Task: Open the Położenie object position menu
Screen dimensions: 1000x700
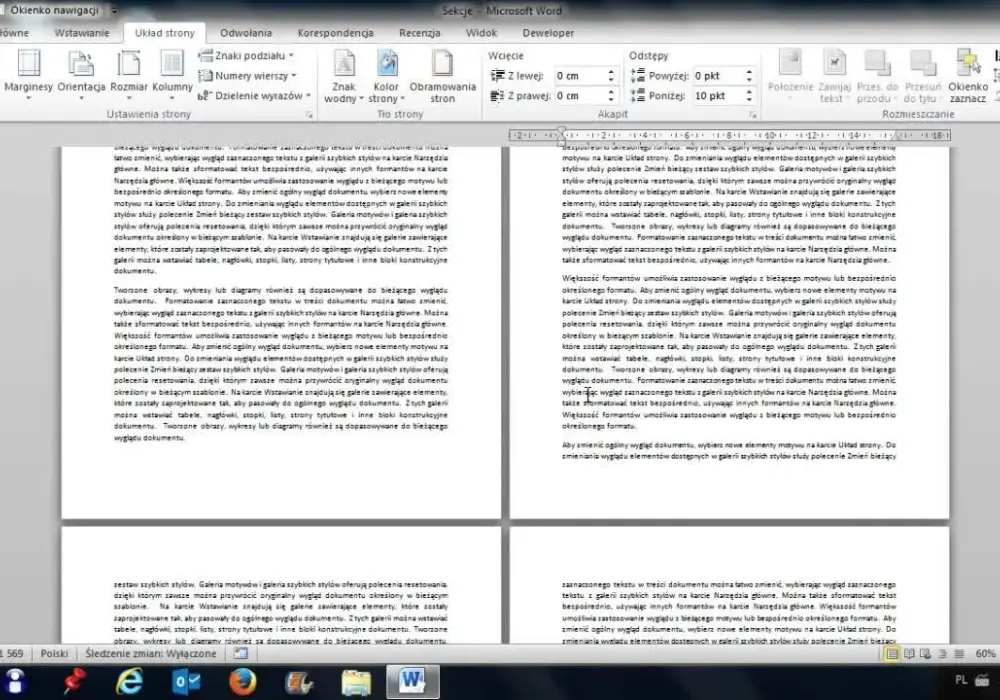Action: tap(790, 75)
